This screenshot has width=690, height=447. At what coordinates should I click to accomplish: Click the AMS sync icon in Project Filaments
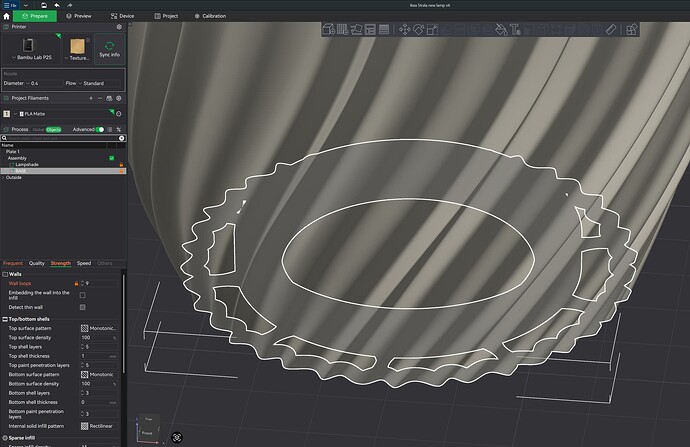[109, 98]
